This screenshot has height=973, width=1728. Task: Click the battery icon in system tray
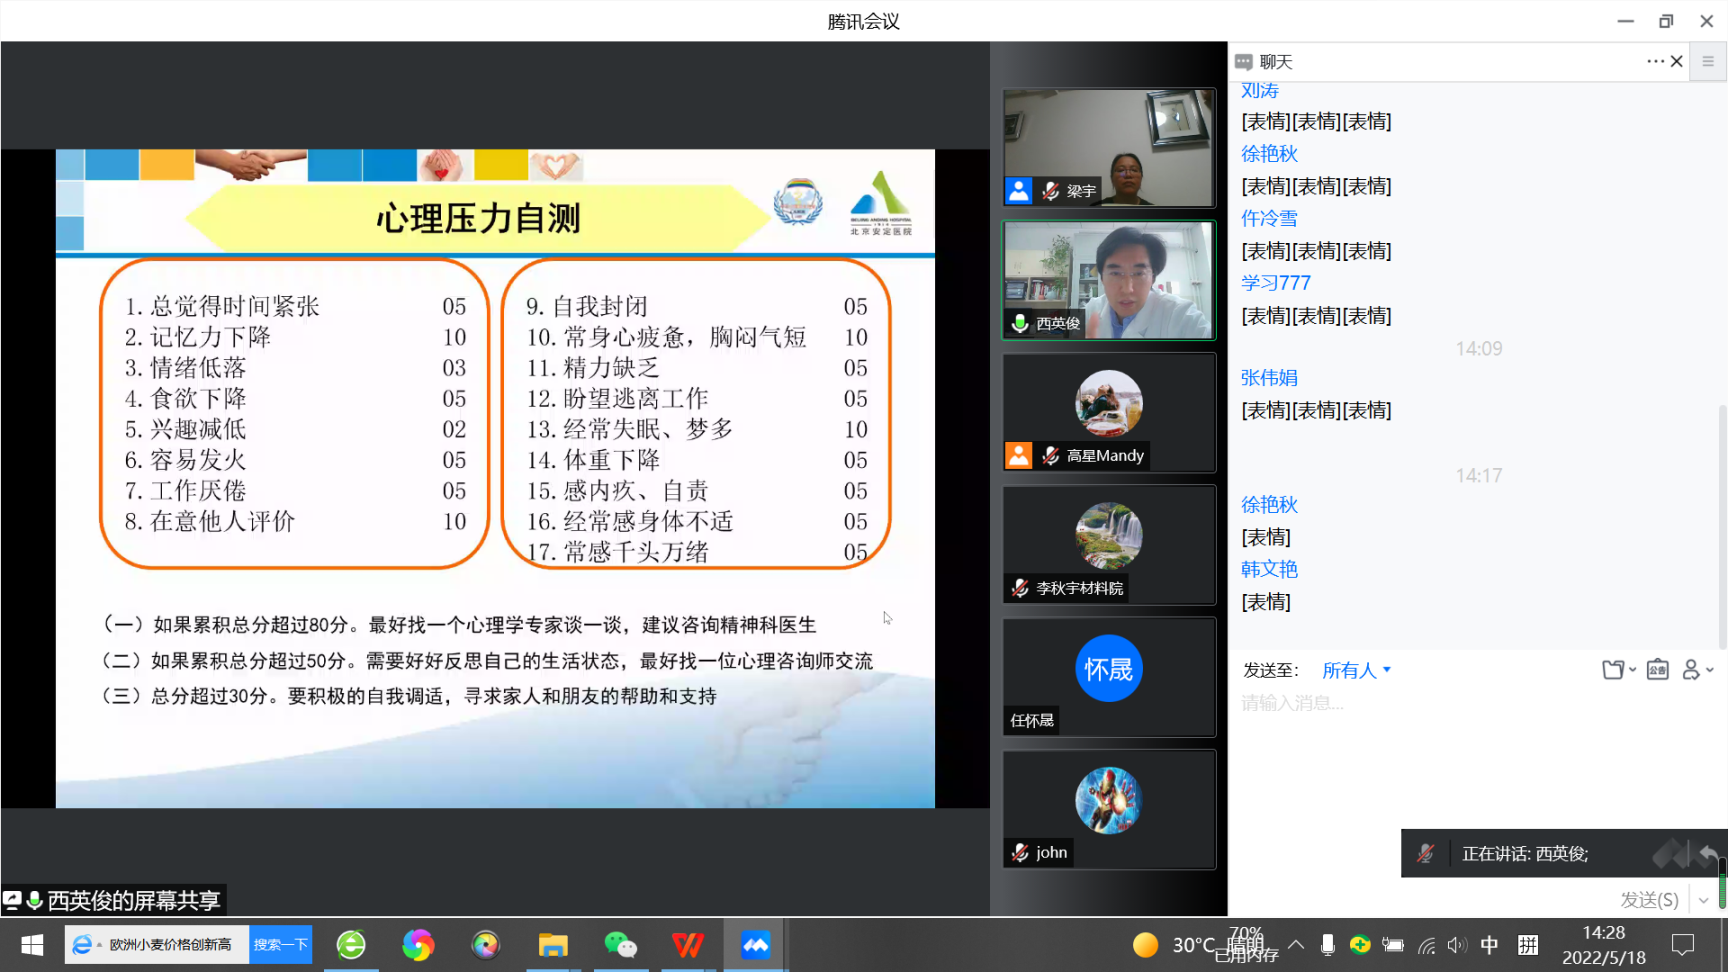(x=1393, y=945)
